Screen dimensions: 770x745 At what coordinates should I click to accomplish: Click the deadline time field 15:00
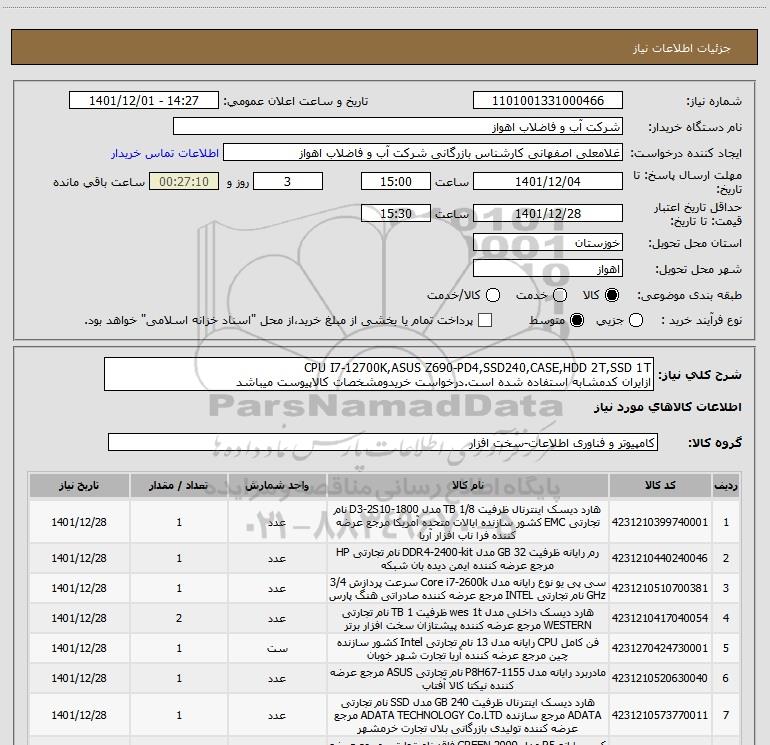point(396,182)
